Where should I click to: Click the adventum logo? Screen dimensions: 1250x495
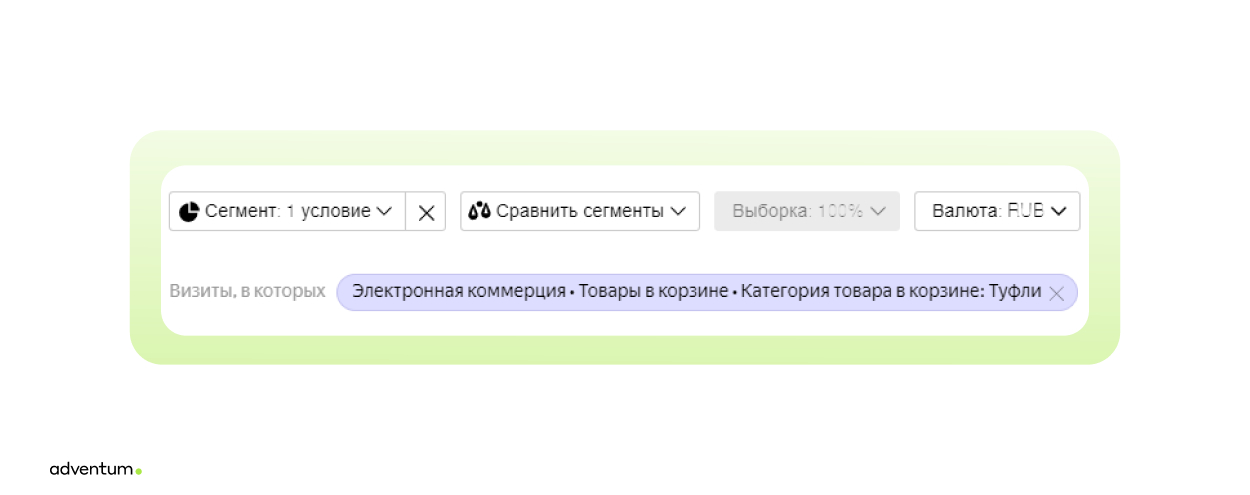(92, 469)
